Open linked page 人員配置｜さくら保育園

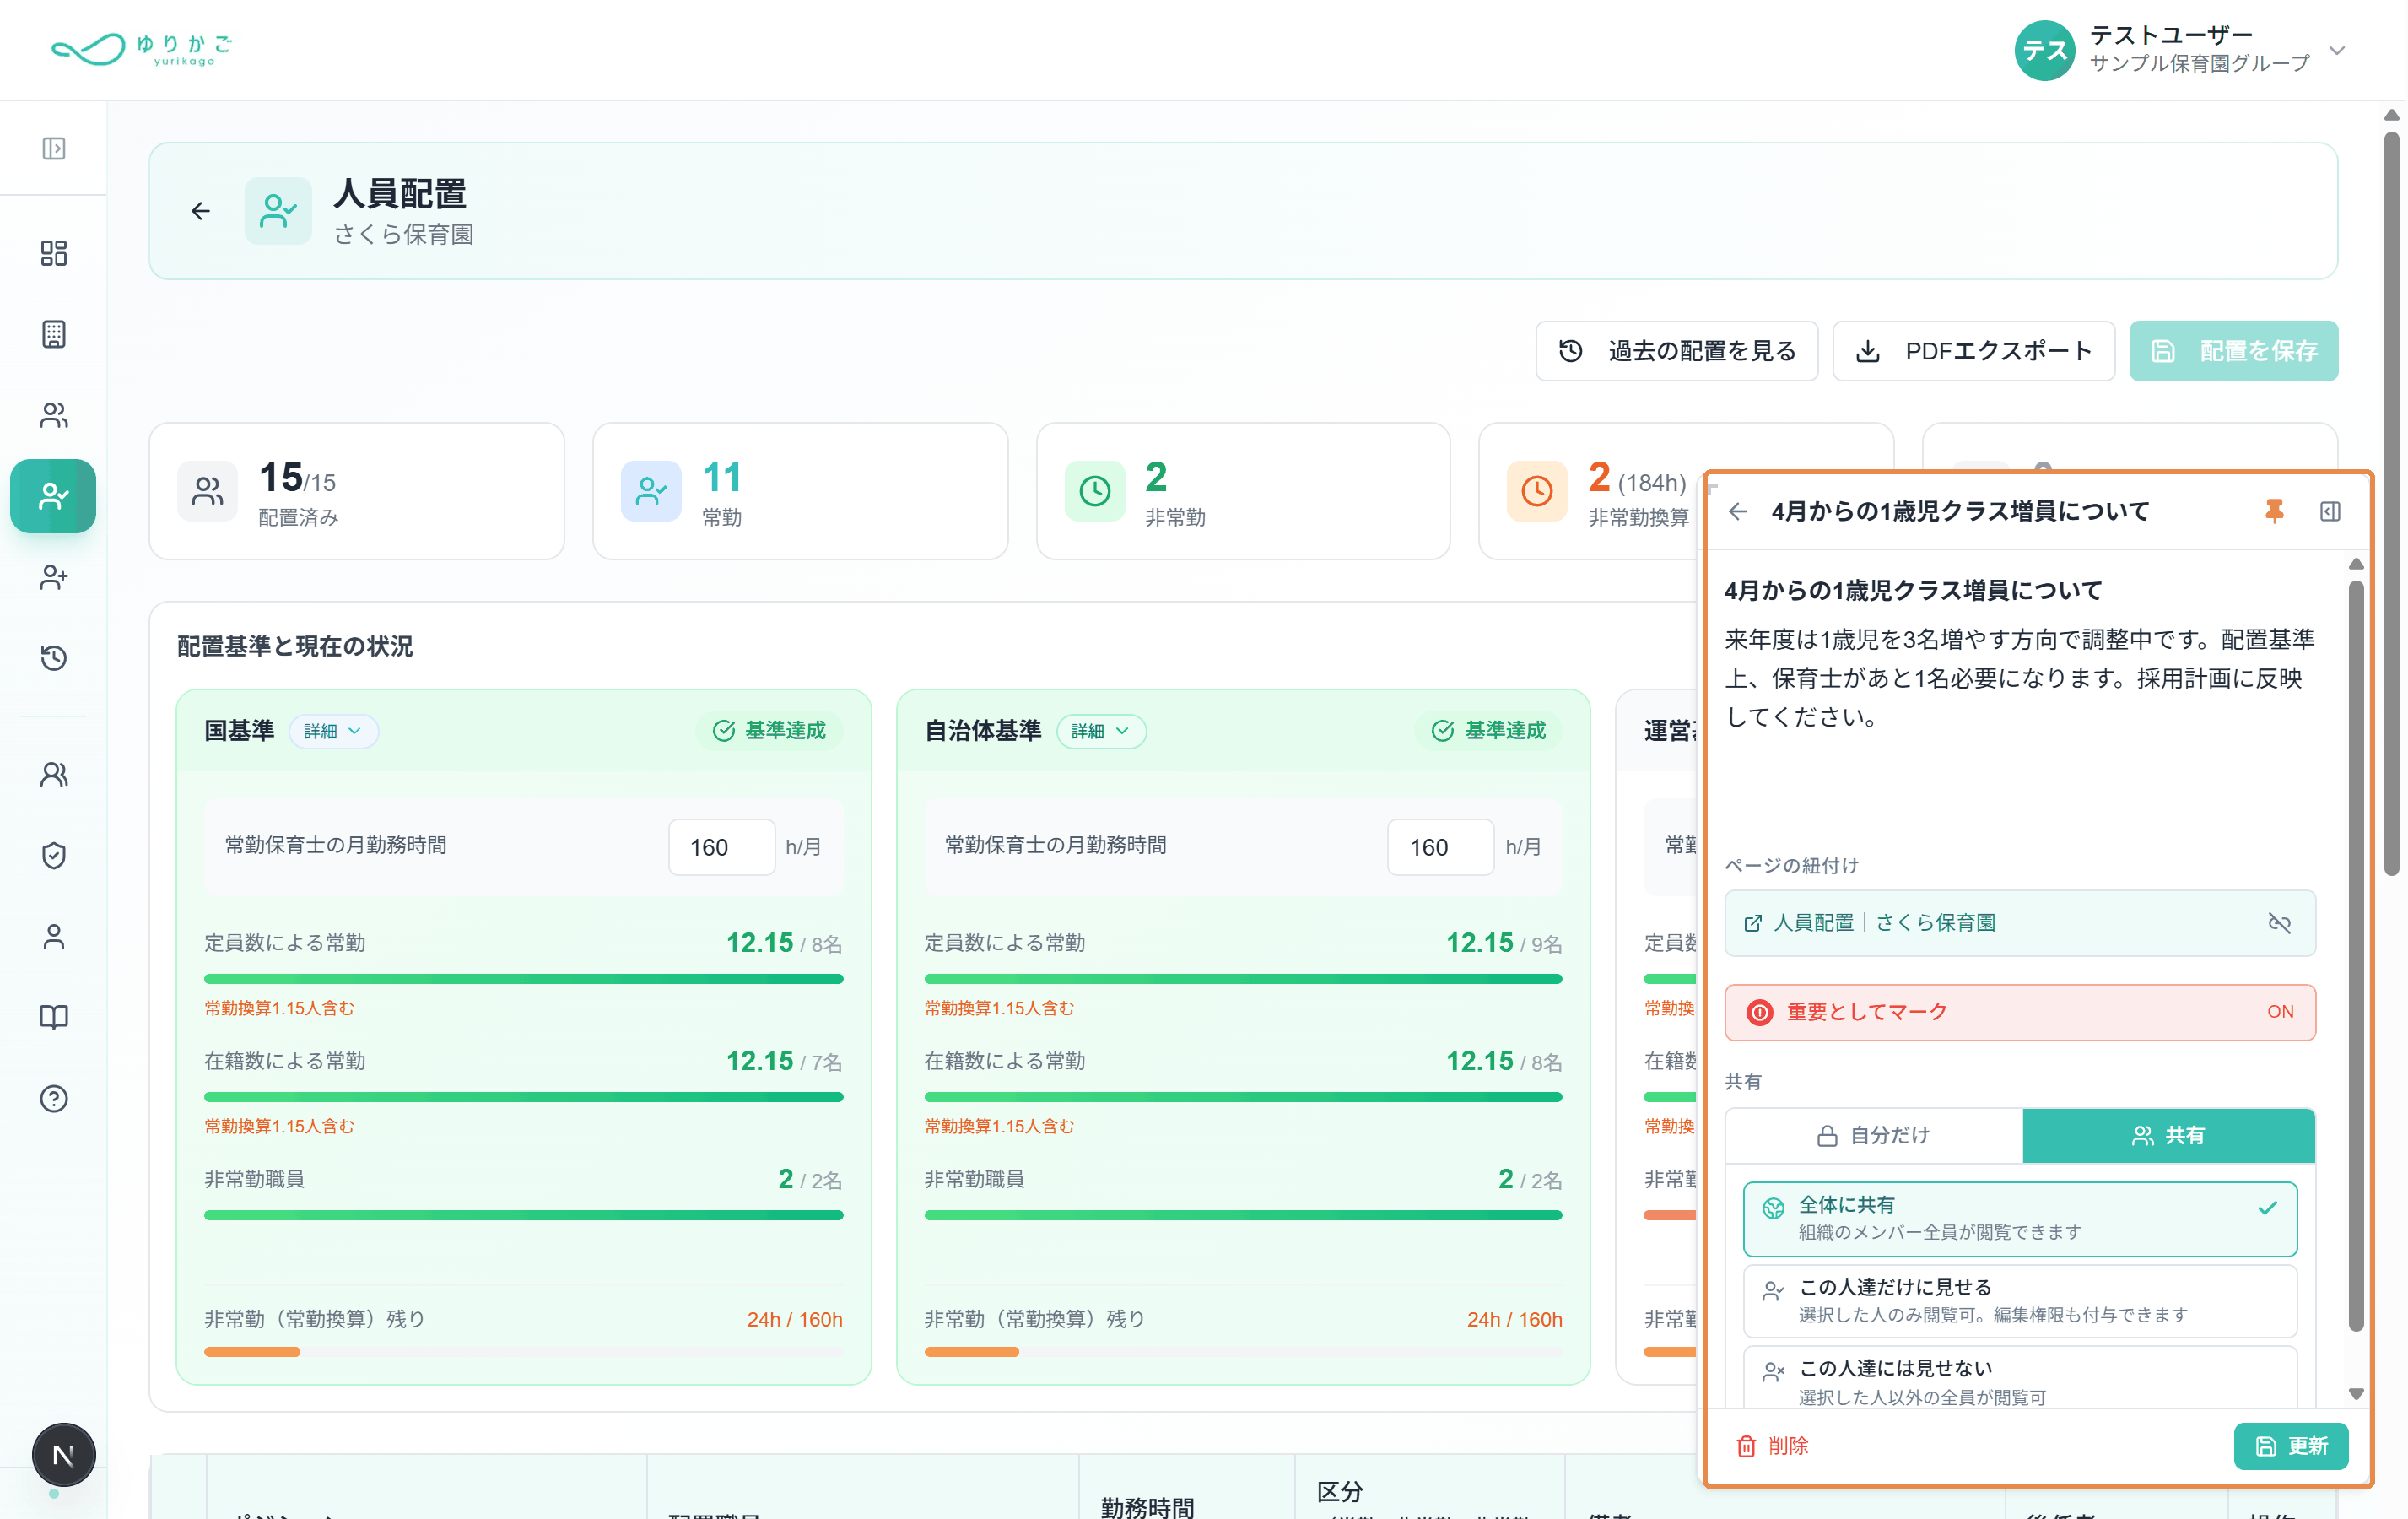tap(1884, 923)
